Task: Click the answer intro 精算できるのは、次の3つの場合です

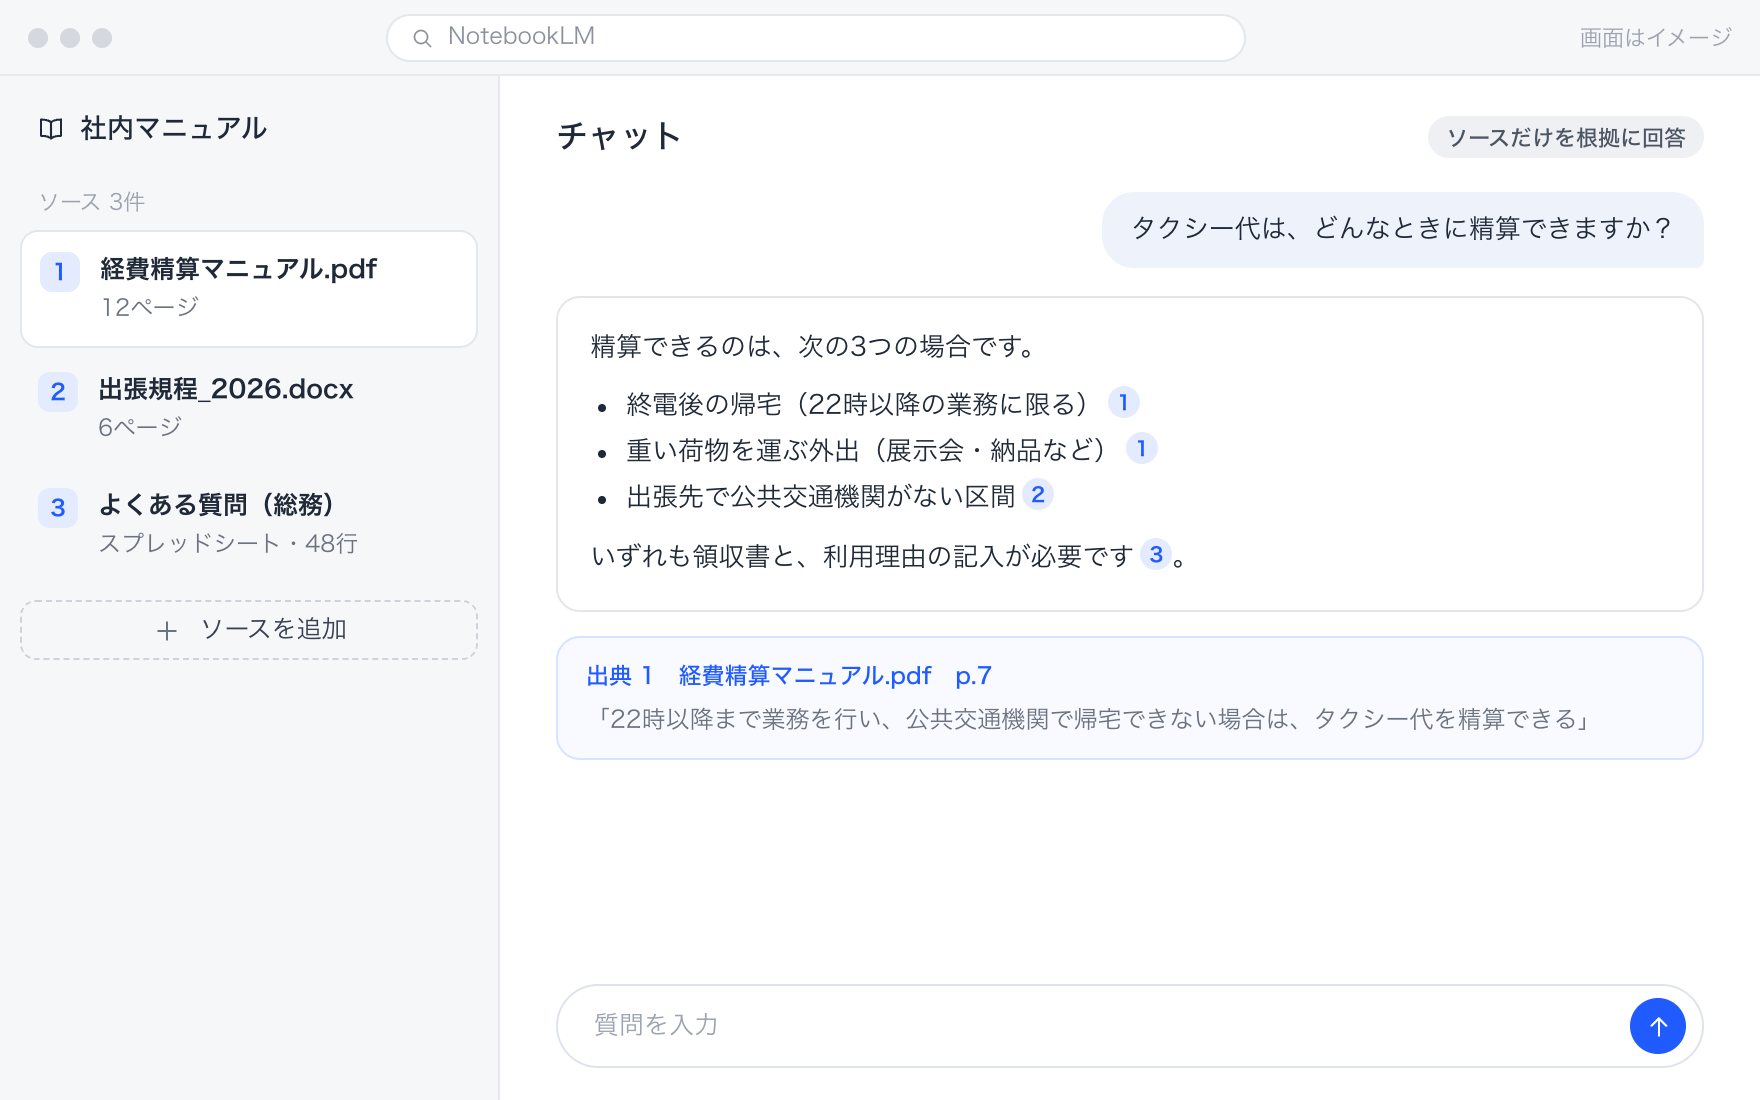Action: coord(815,346)
